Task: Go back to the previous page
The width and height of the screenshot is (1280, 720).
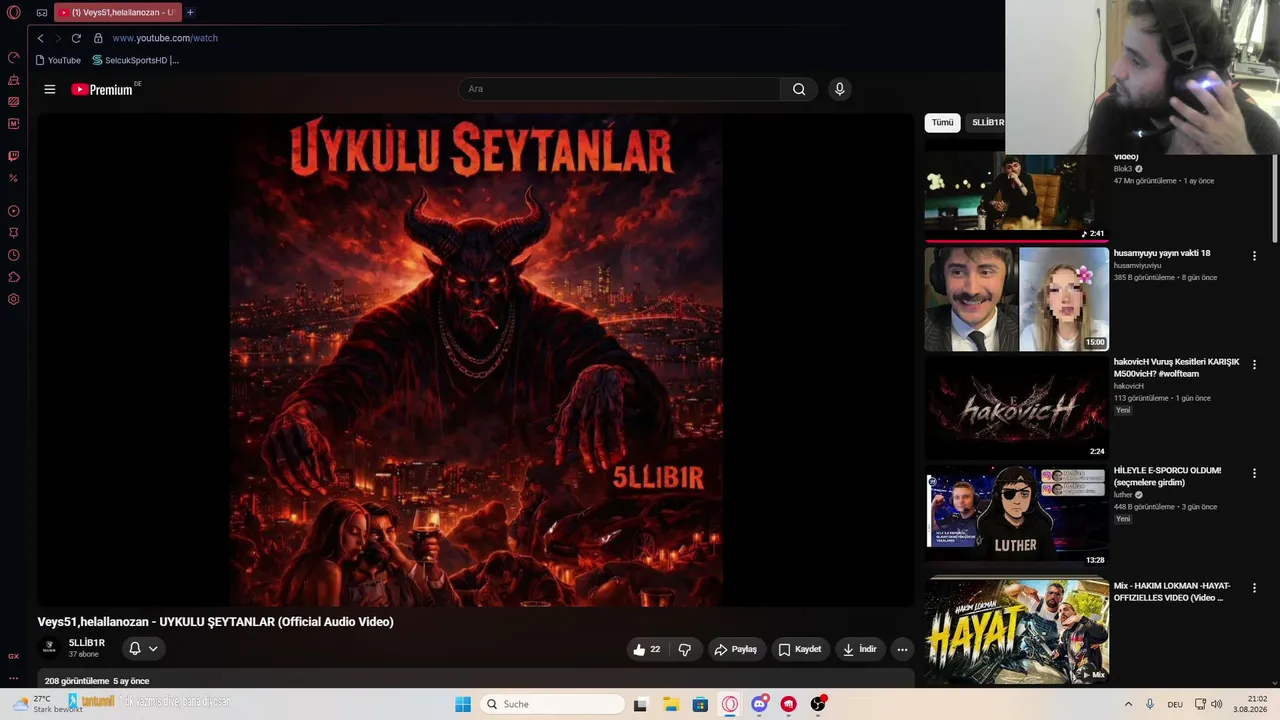Action: tap(40, 38)
